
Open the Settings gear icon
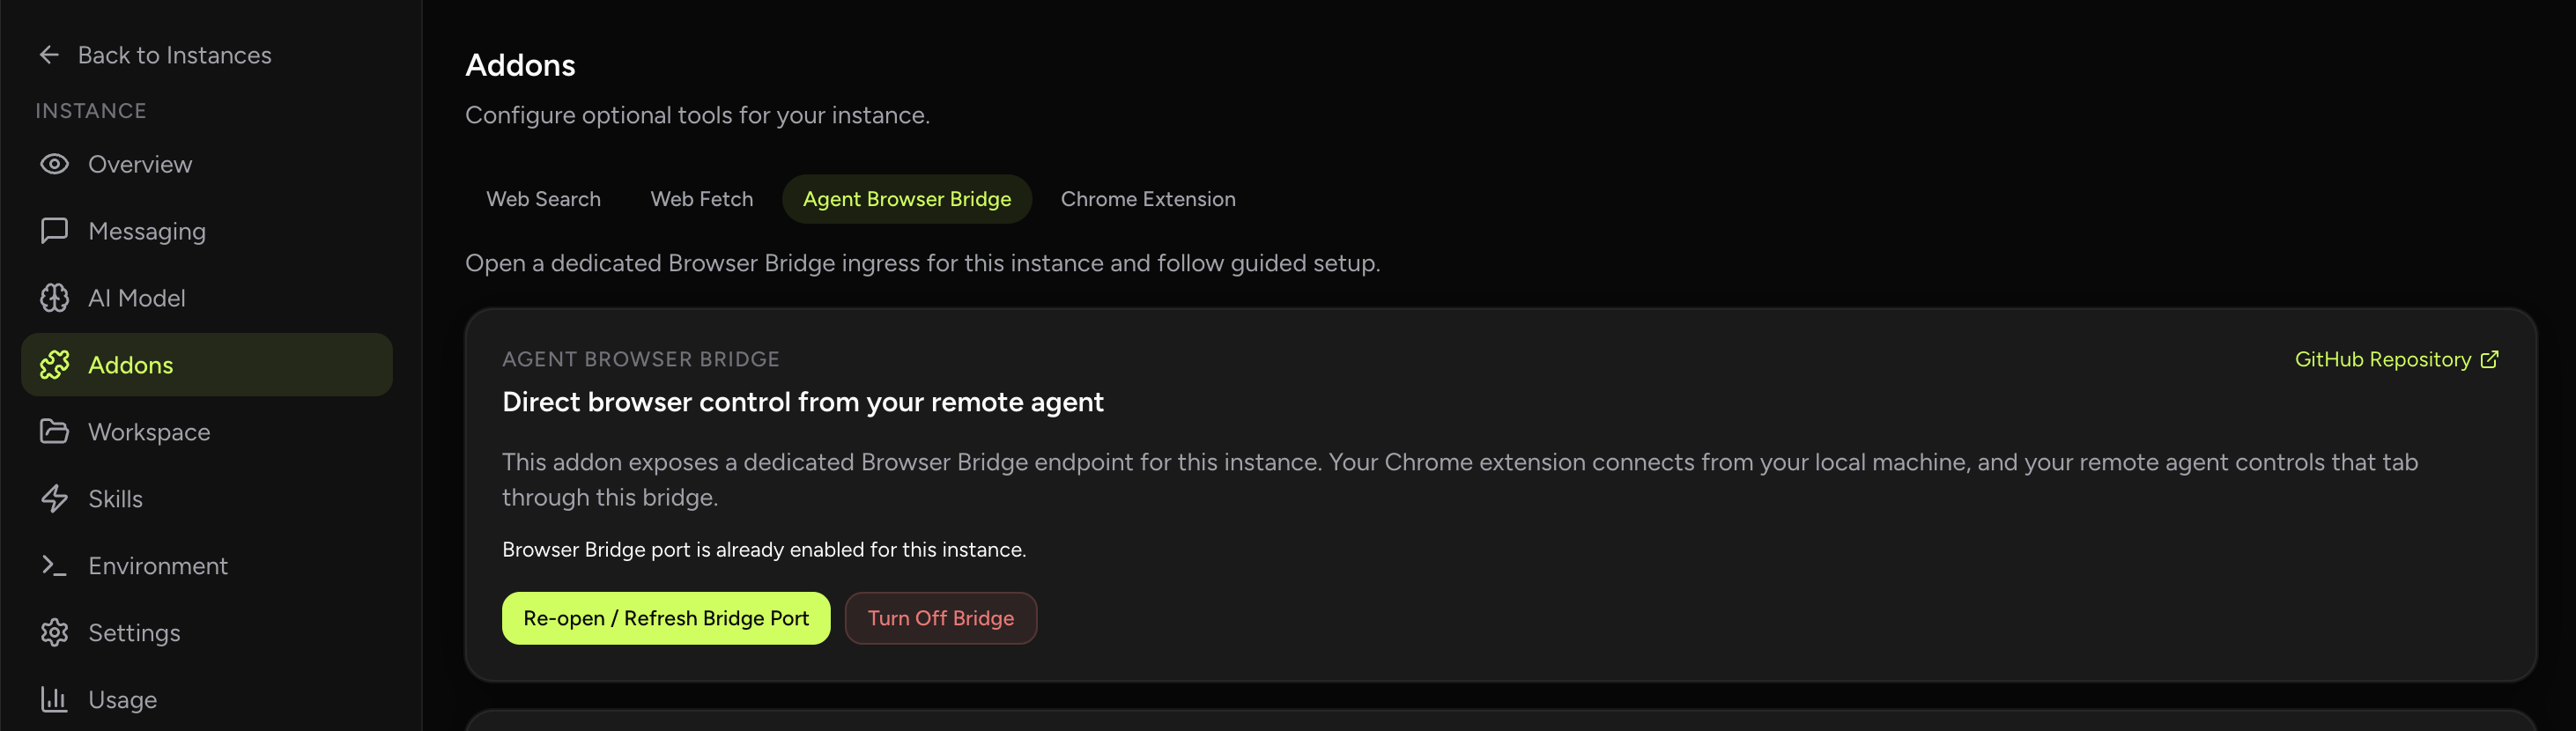point(55,632)
